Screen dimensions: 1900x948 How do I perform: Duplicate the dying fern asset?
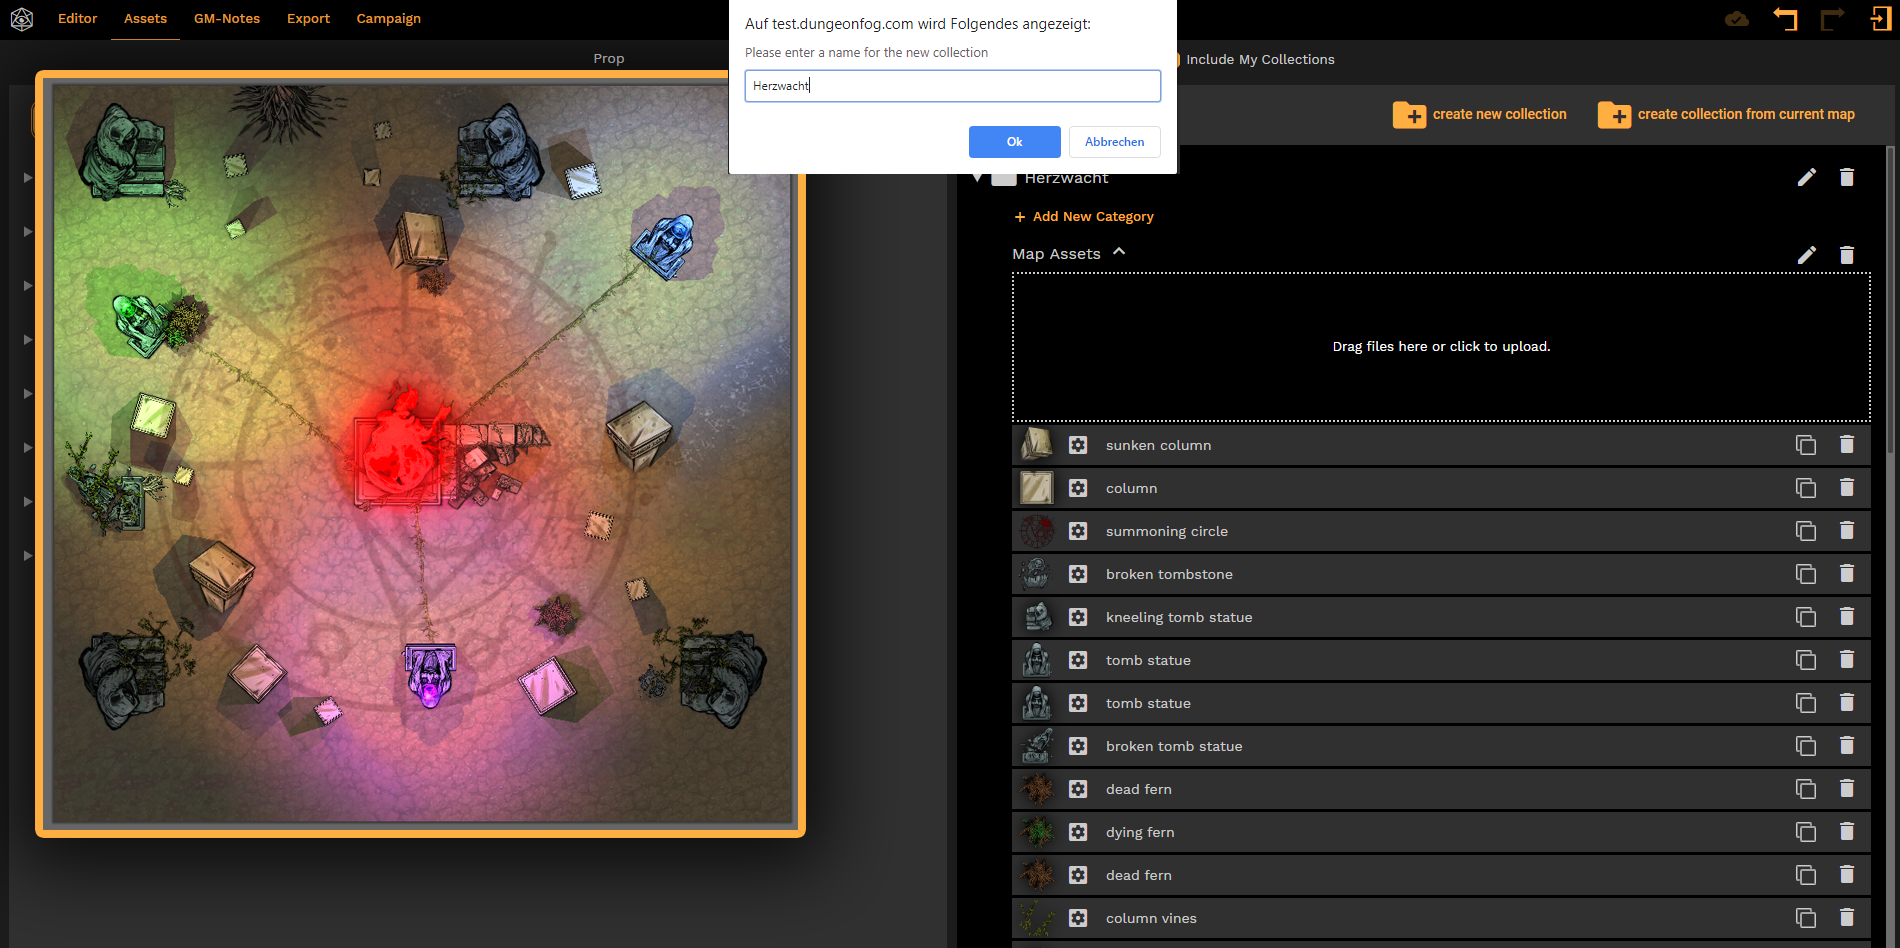(1806, 832)
